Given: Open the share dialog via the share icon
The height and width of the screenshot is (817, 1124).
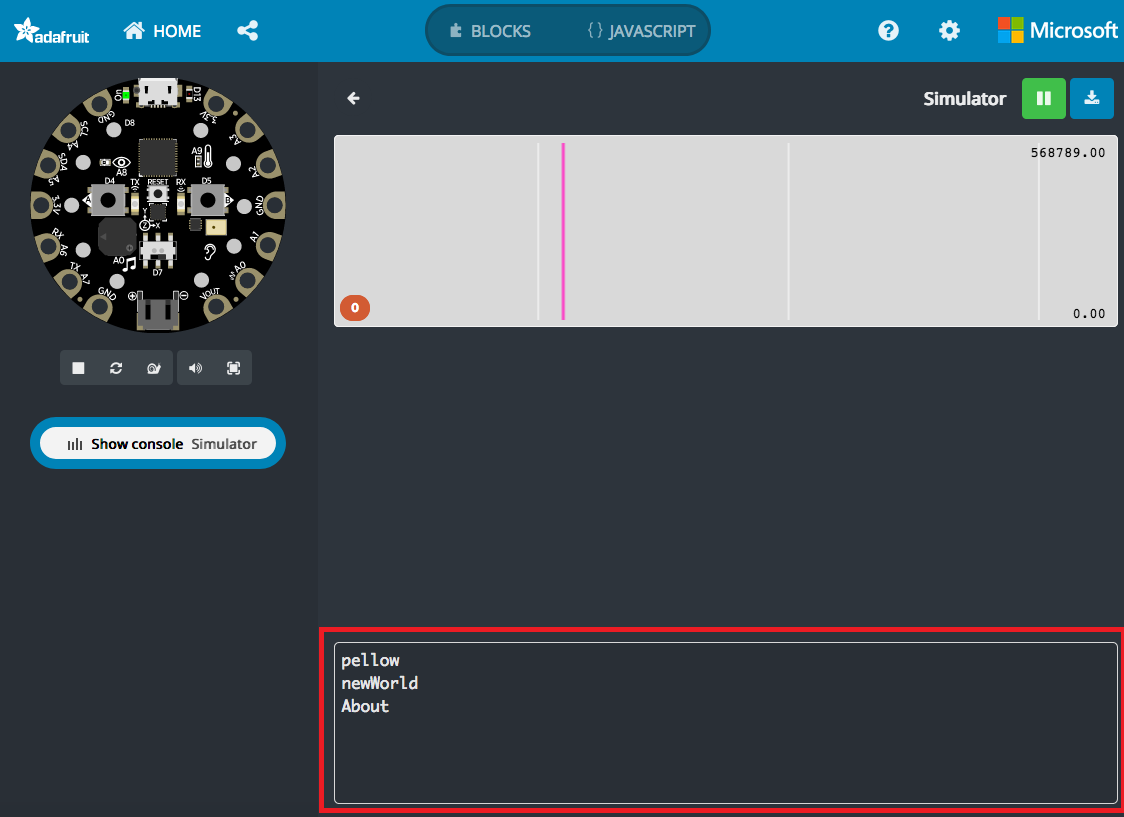Looking at the screenshot, I should coord(247,30).
